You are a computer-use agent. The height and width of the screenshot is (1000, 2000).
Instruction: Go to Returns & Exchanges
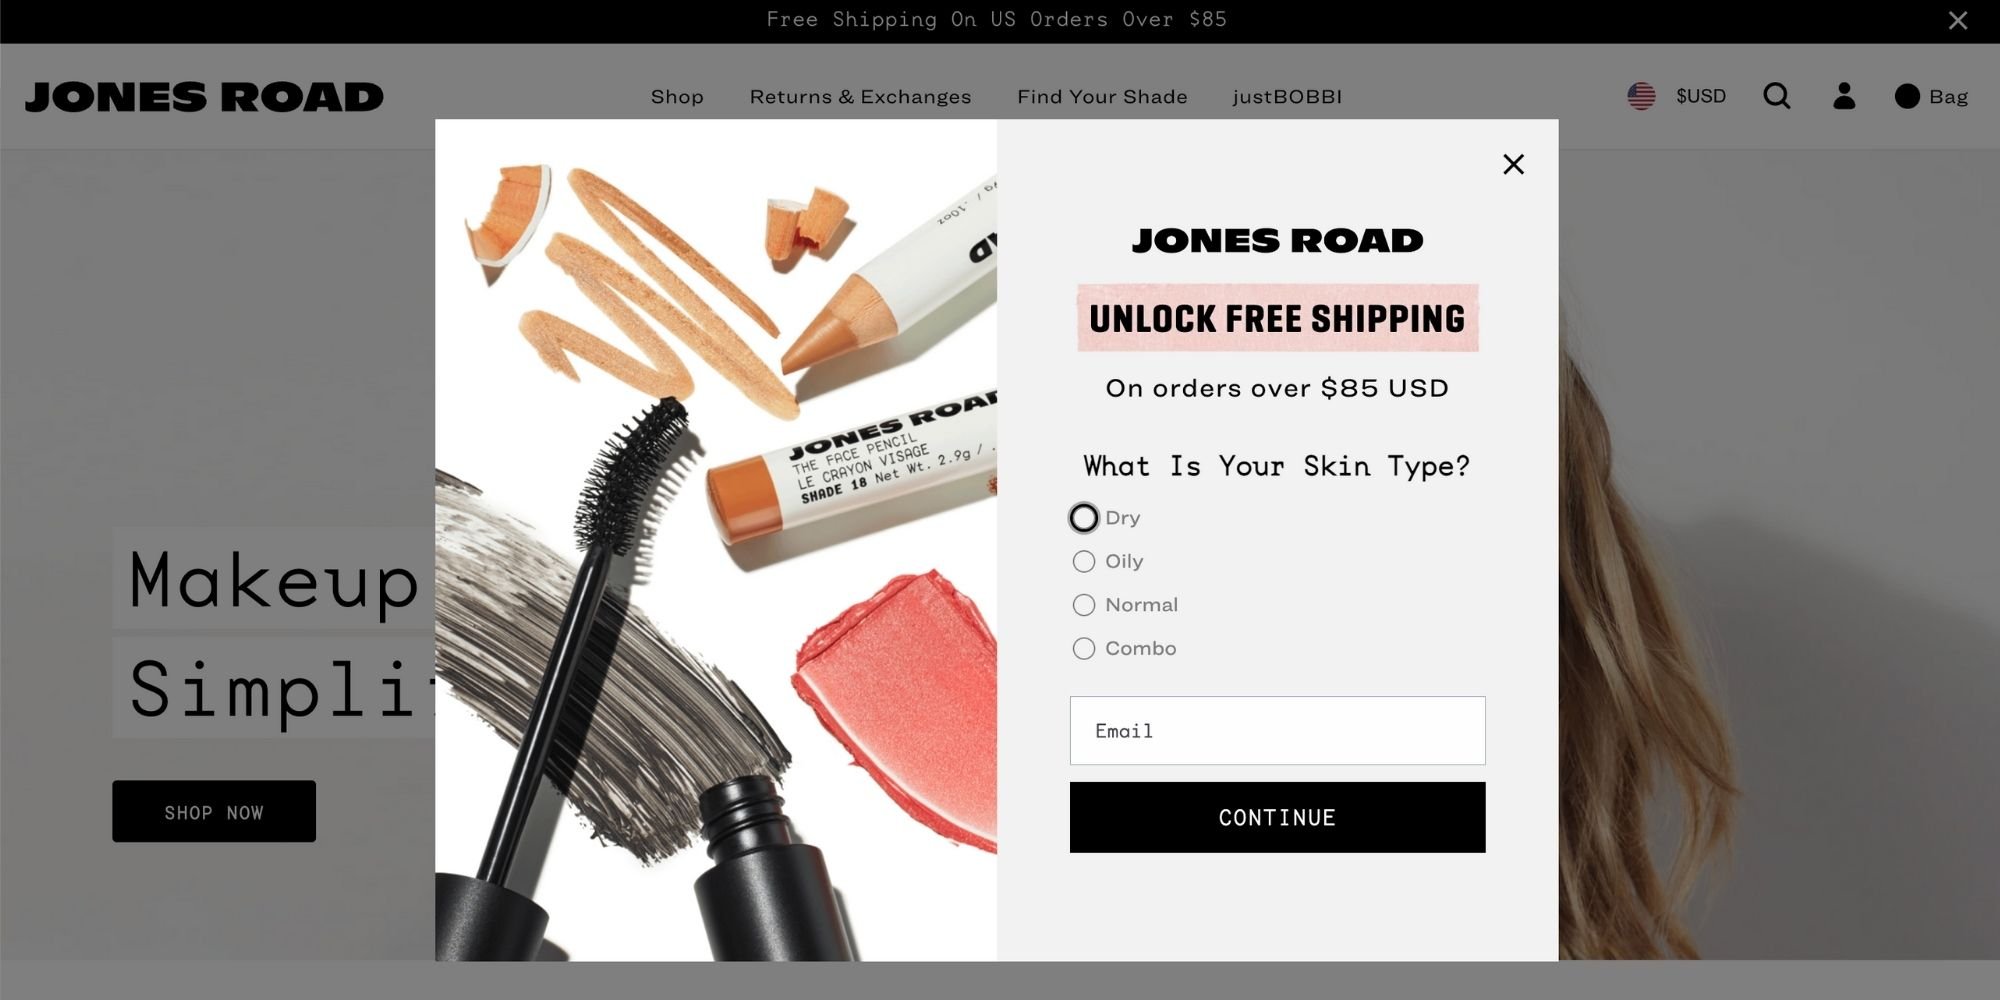[860, 97]
